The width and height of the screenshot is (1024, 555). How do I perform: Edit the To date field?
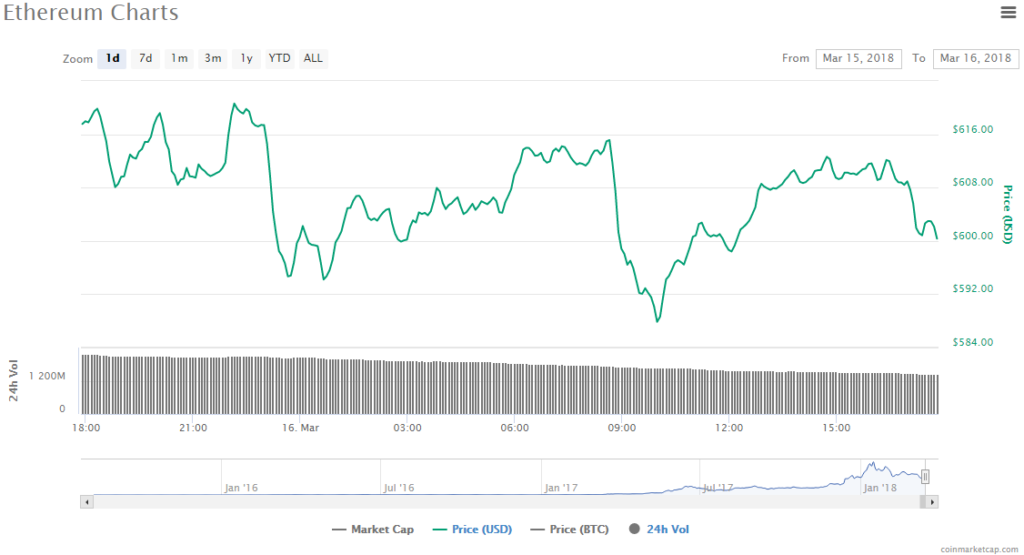975,58
